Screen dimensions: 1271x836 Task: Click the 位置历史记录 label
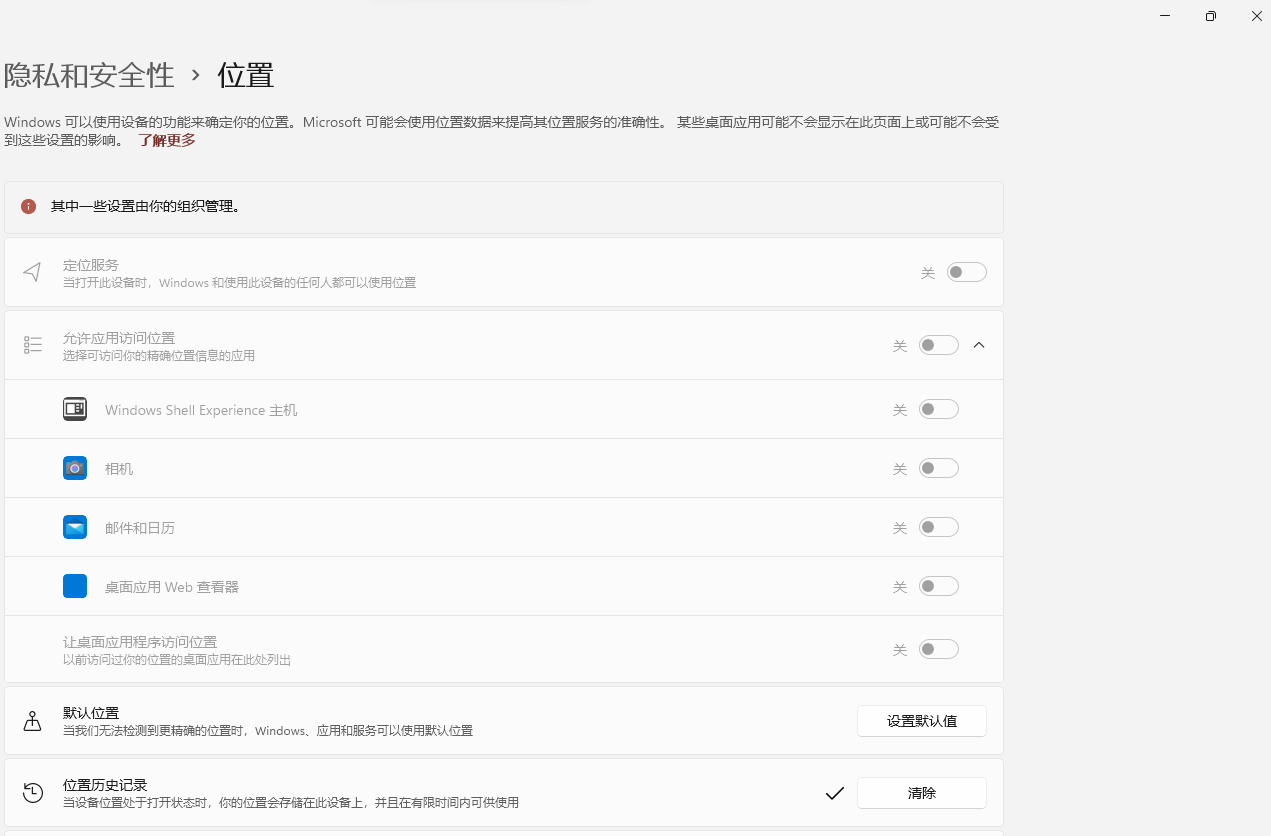click(x=105, y=785)
